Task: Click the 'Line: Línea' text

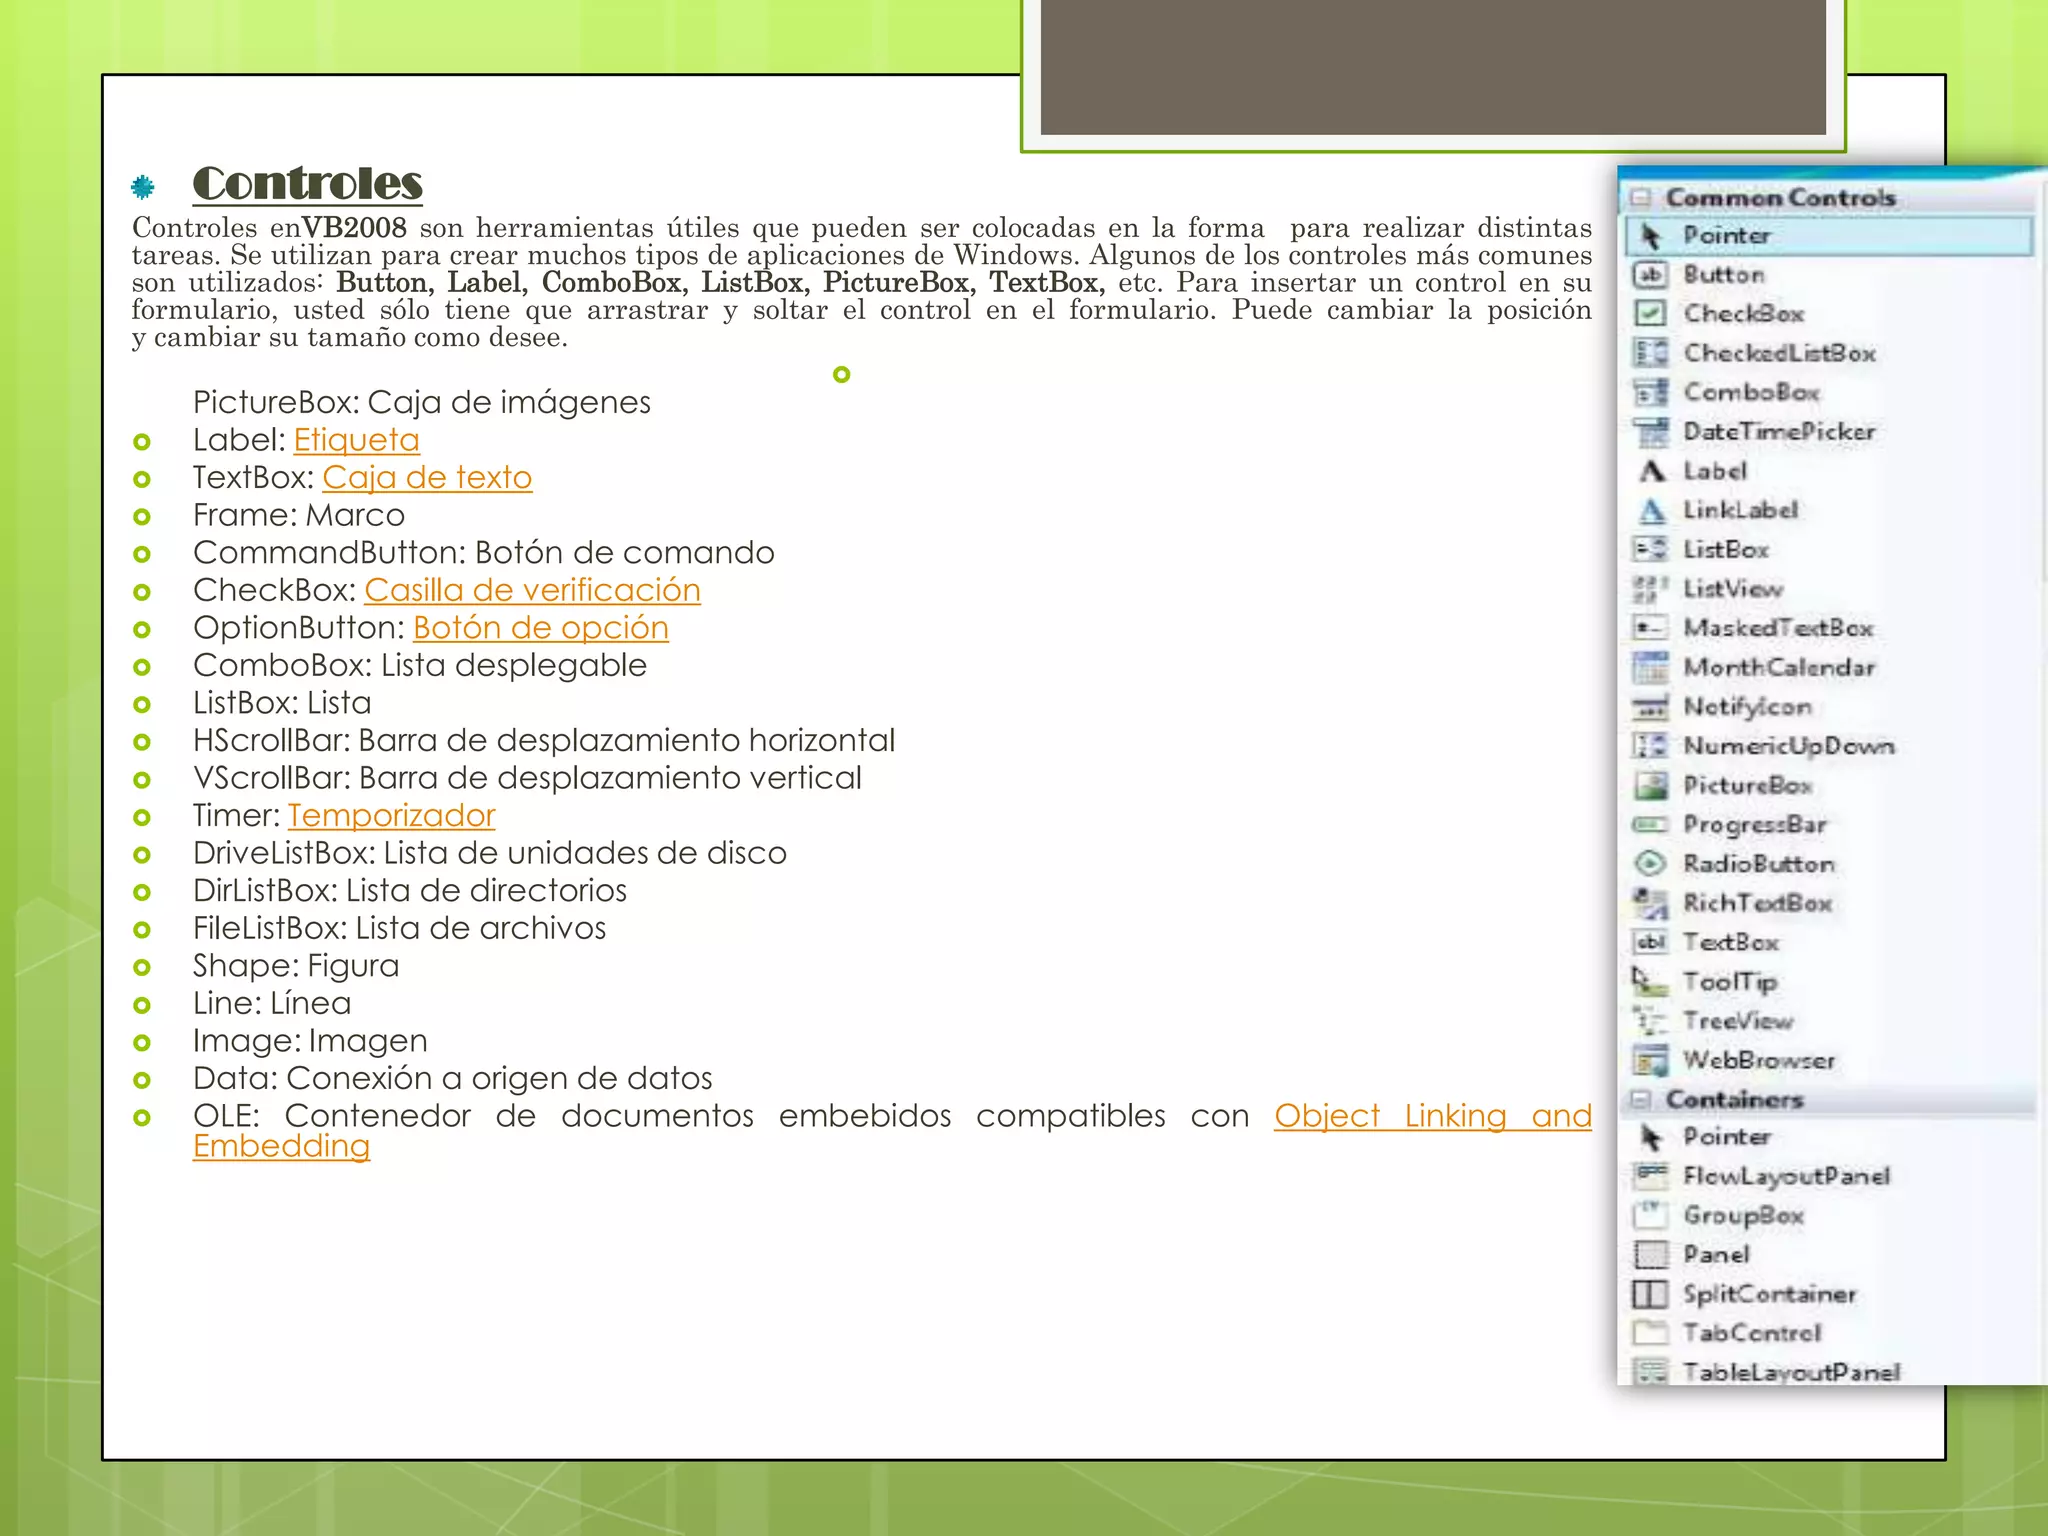Action: point(271,1003)
